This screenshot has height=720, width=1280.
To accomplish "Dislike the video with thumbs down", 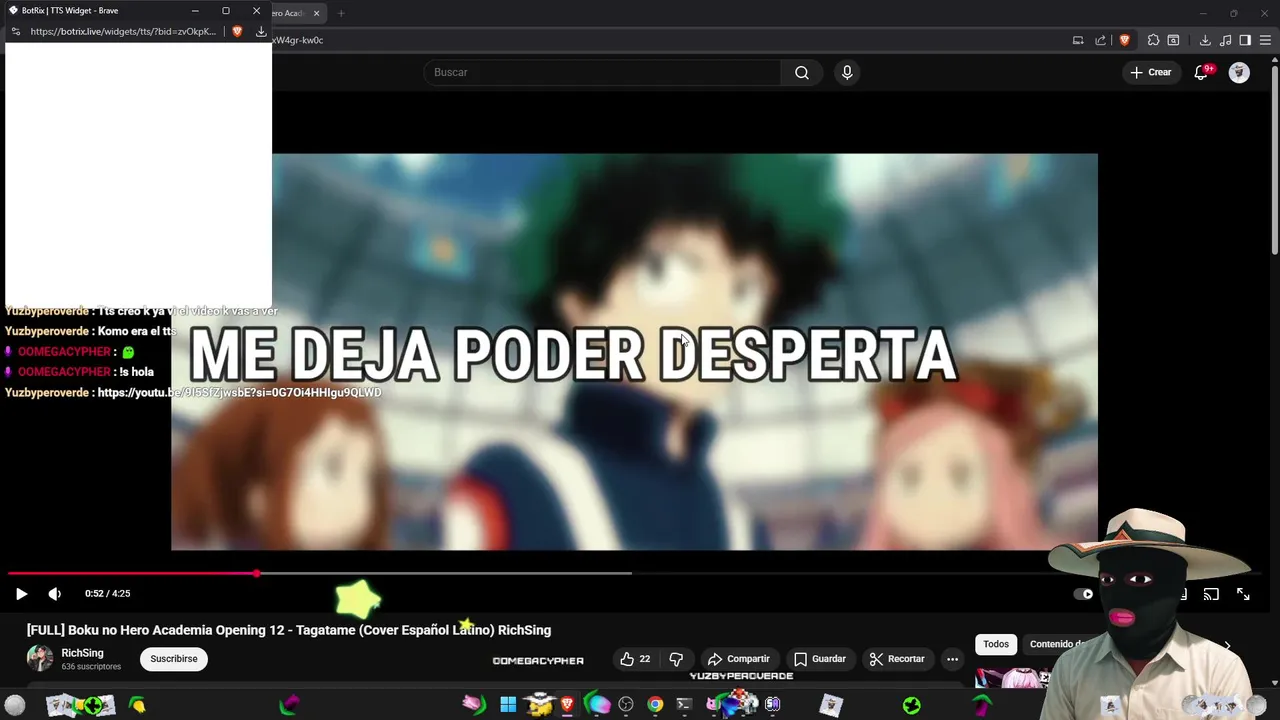I will (x=676, y=659).
